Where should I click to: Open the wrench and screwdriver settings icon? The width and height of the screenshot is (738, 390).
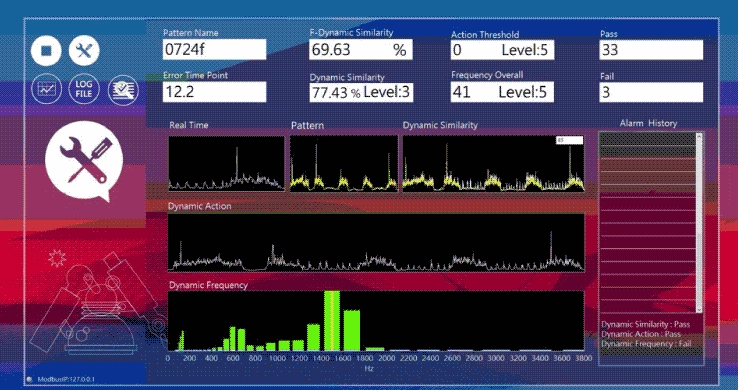click(x=84, y=50)
